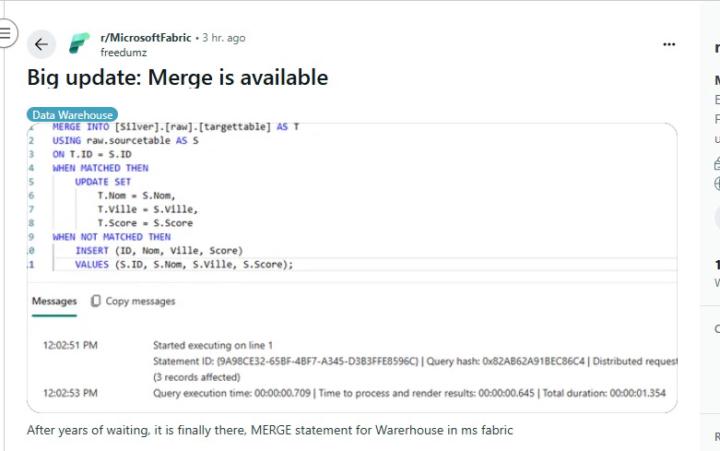Click the 12:02:53 PM timestamp
The width and height of the screenshot is (720, 451).
pyautogui.click(x=70, y=393)
